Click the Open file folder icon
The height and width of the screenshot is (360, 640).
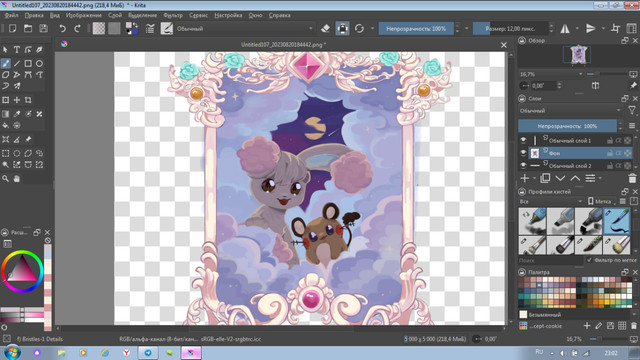(28, 29)
